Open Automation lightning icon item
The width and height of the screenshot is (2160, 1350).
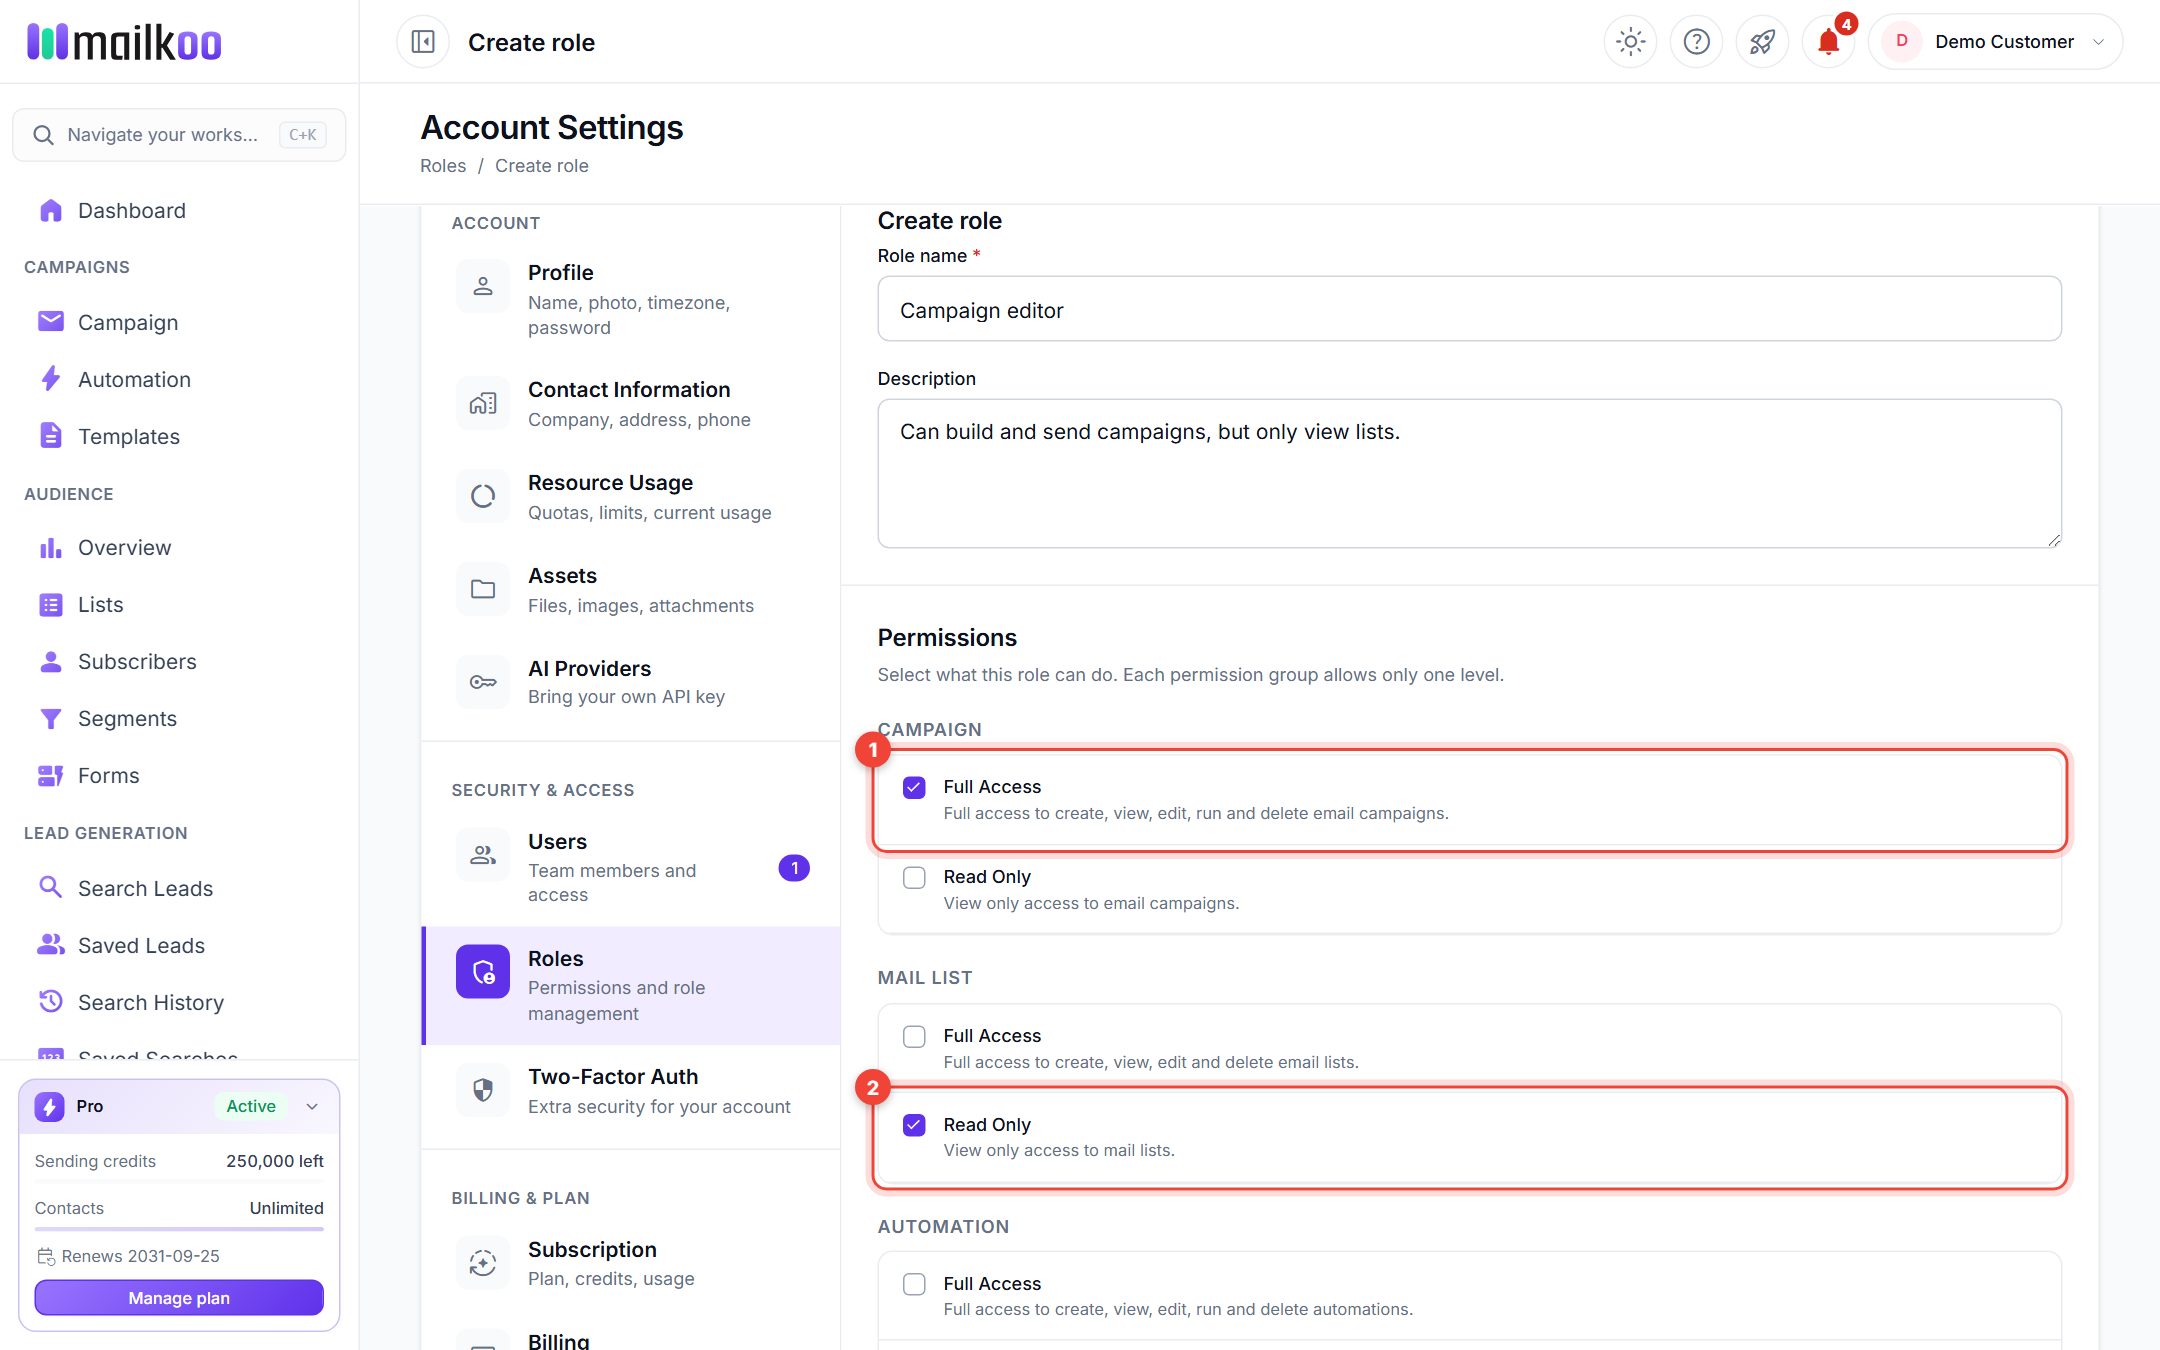click(51, 379)
